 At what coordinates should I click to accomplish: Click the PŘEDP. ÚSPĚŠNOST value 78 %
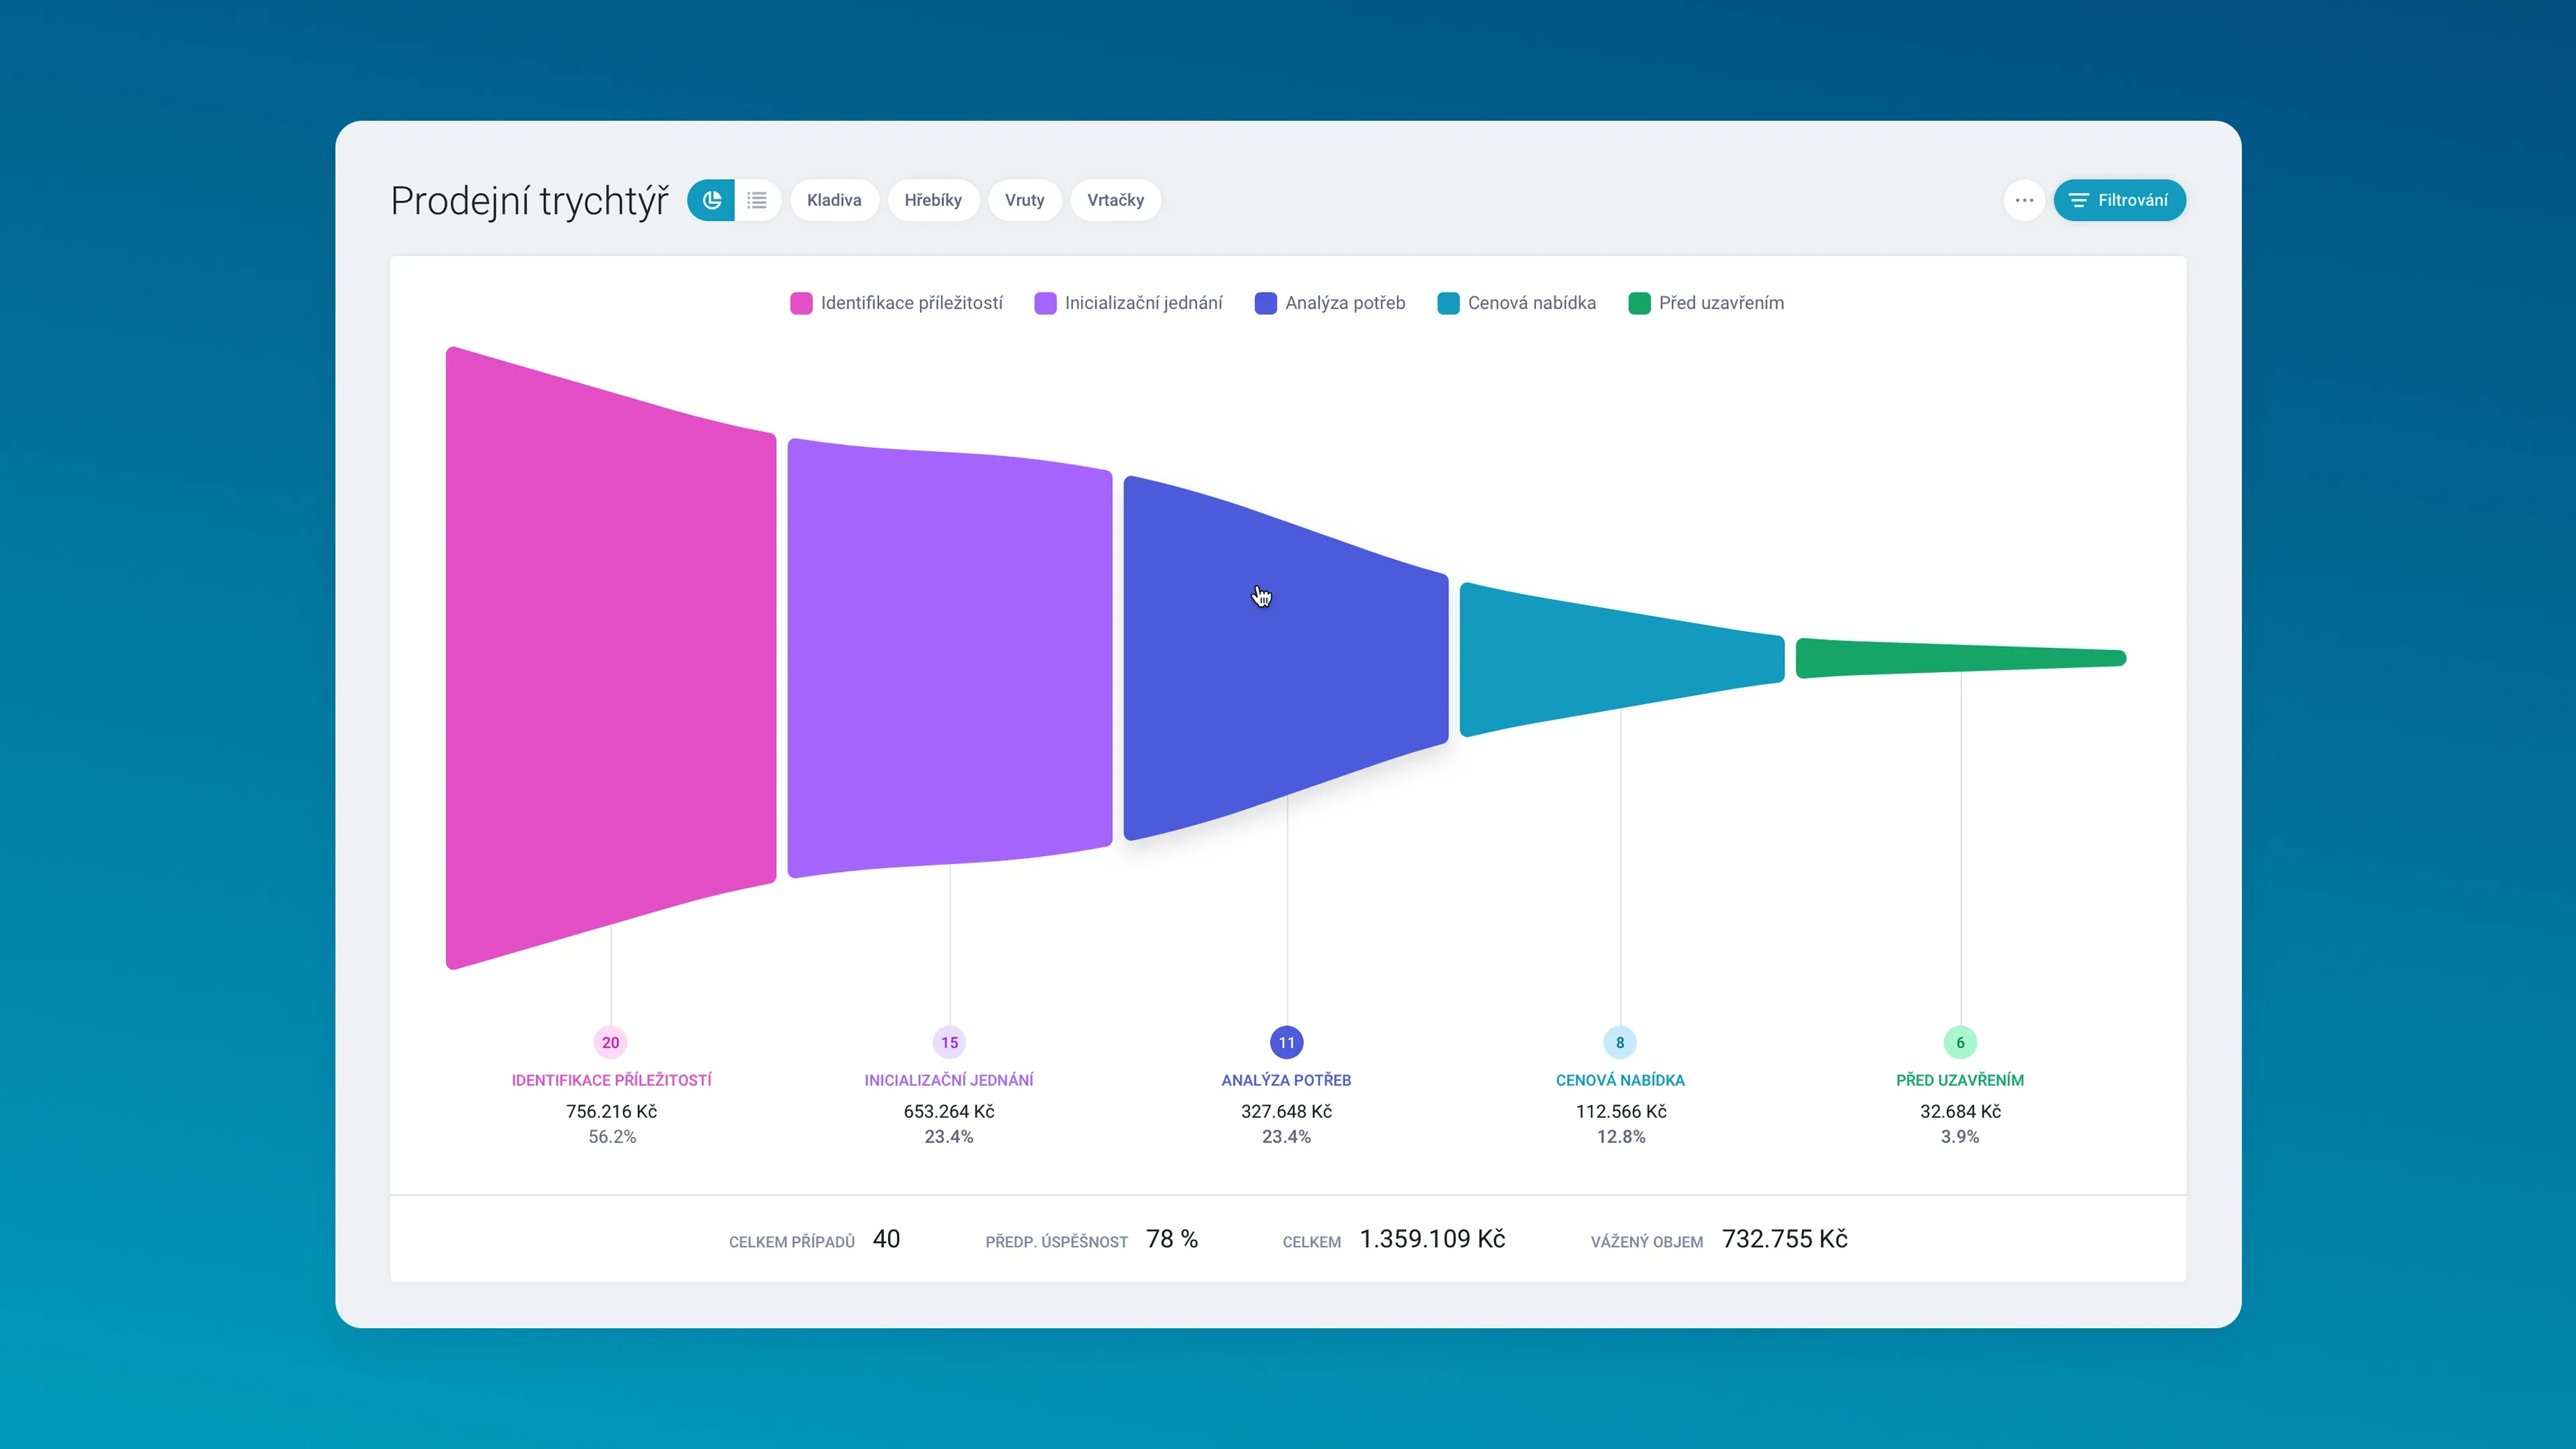pos(1172,1239)
